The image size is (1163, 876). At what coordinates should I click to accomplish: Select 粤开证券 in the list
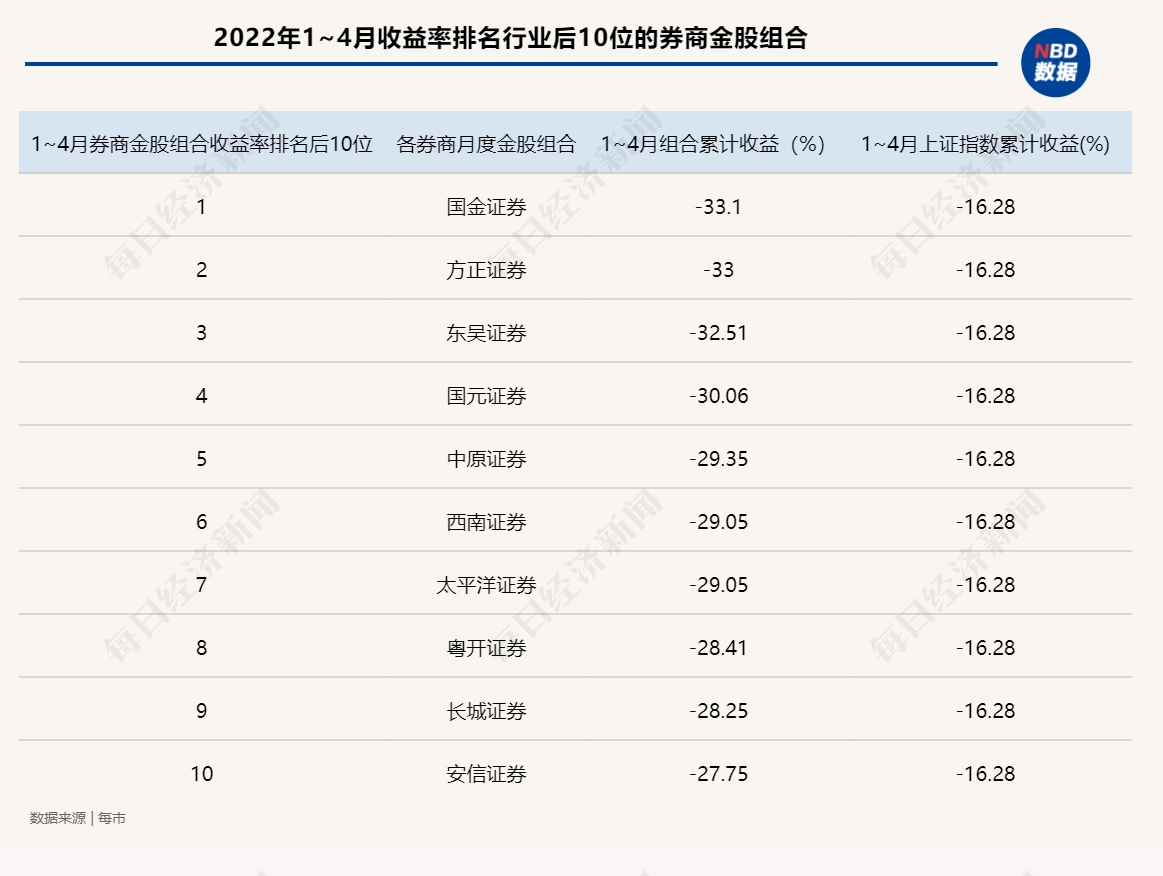coord(486,648)
